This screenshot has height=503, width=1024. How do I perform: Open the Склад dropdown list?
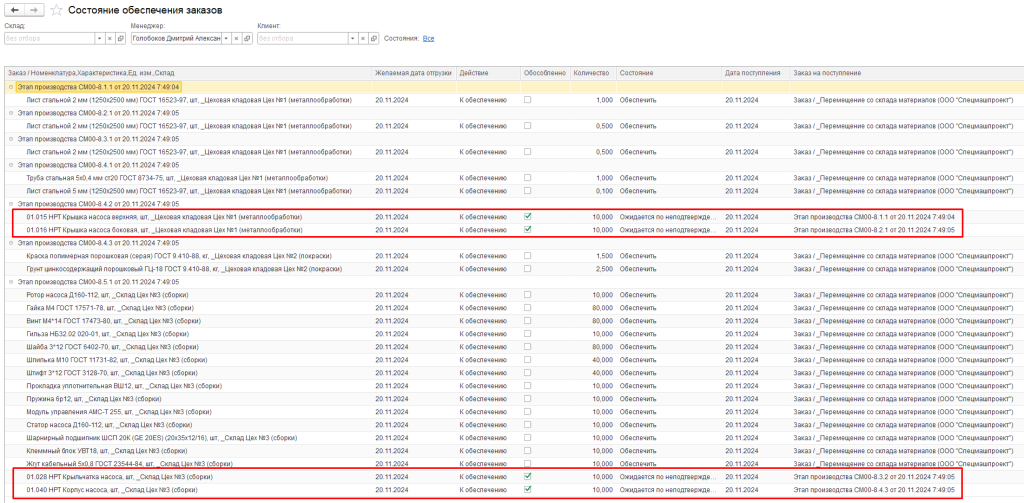(x=100, y=39)
